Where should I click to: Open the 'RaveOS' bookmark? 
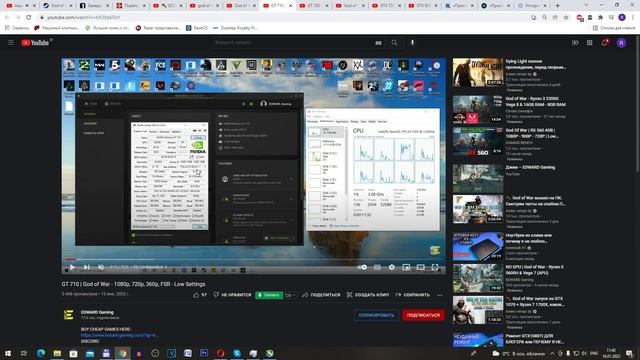click(197, 28)
